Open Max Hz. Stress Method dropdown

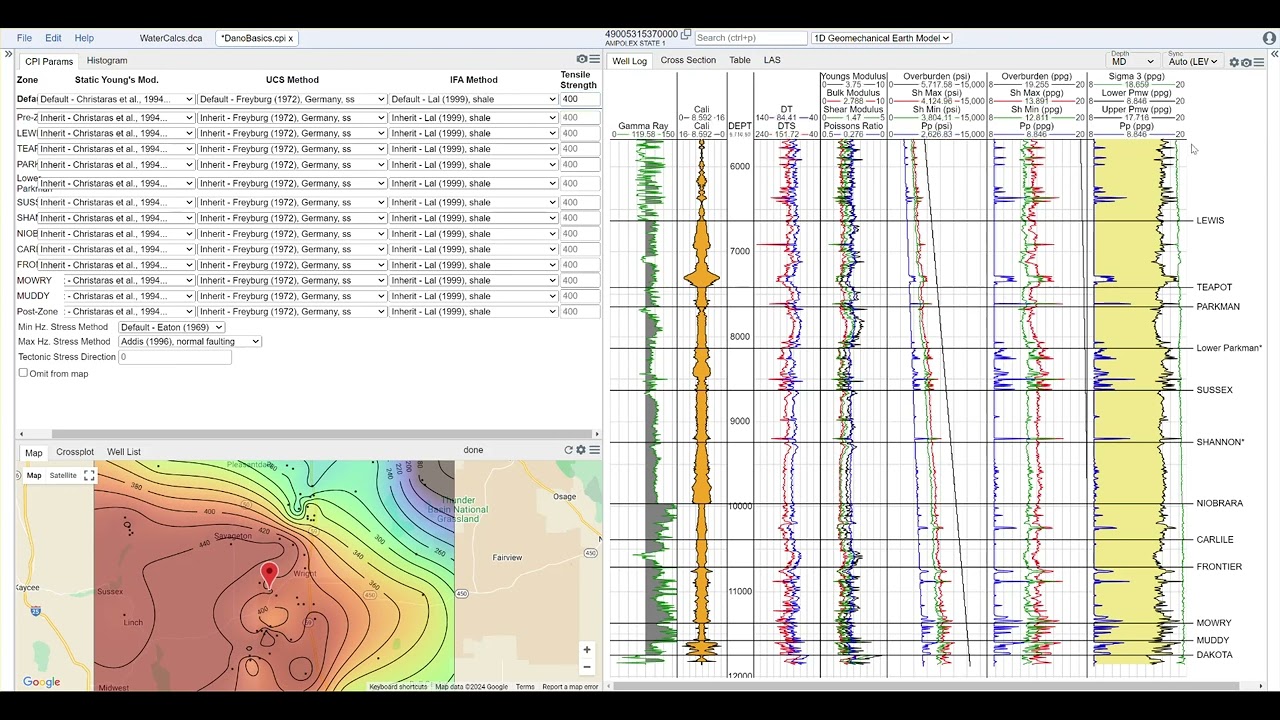[189, 342]
